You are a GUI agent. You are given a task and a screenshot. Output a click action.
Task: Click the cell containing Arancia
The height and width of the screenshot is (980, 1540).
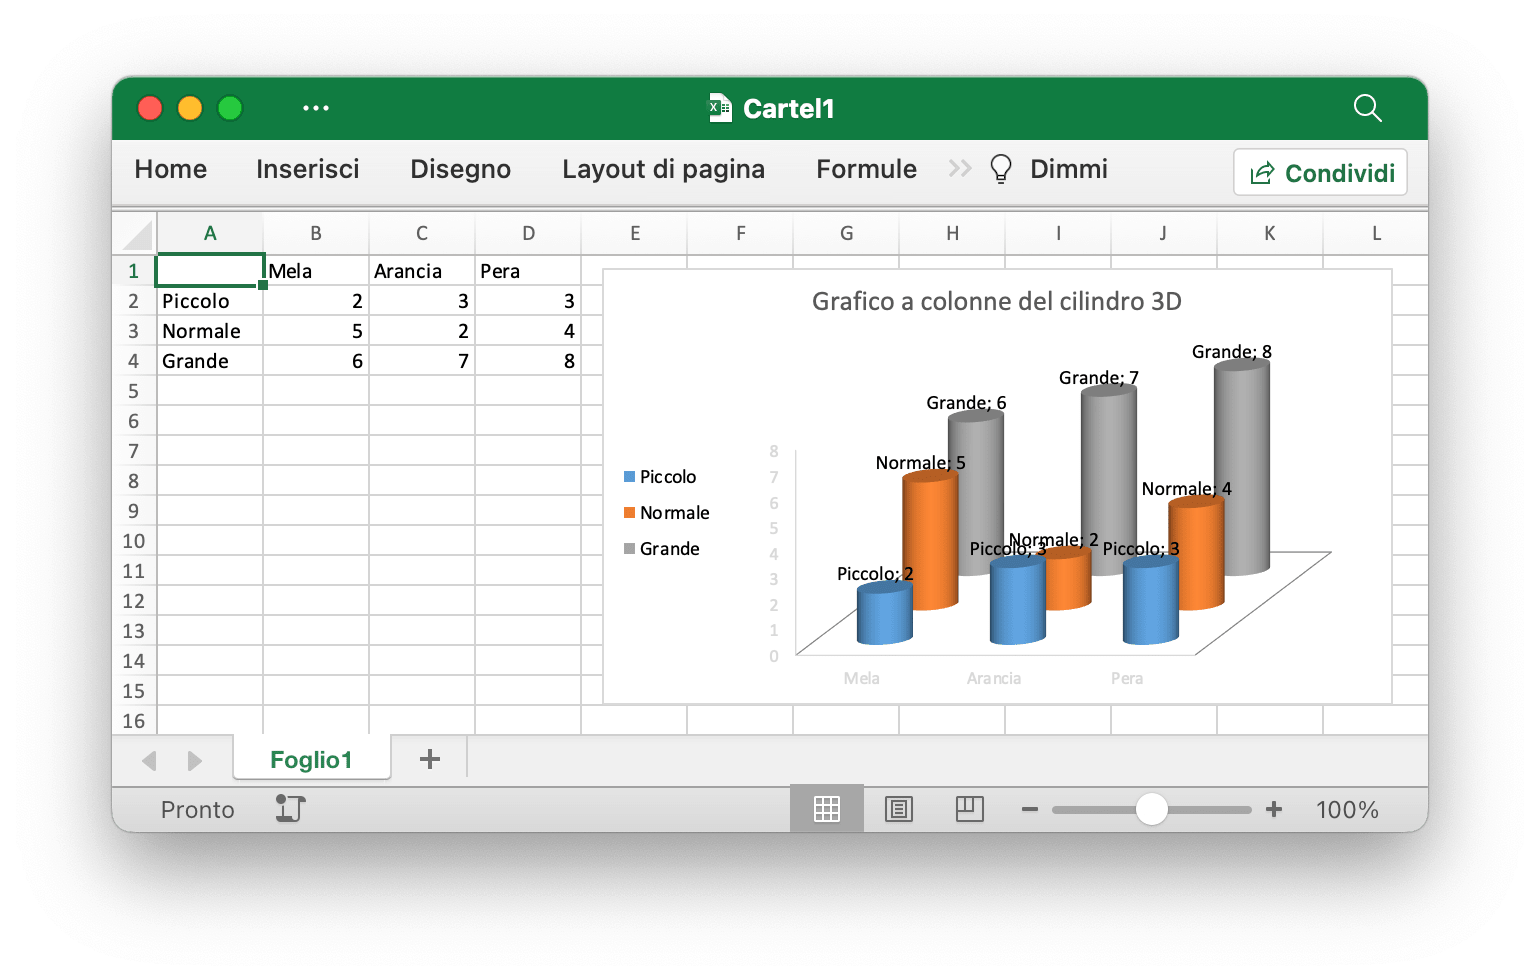(x=422, y=271)
